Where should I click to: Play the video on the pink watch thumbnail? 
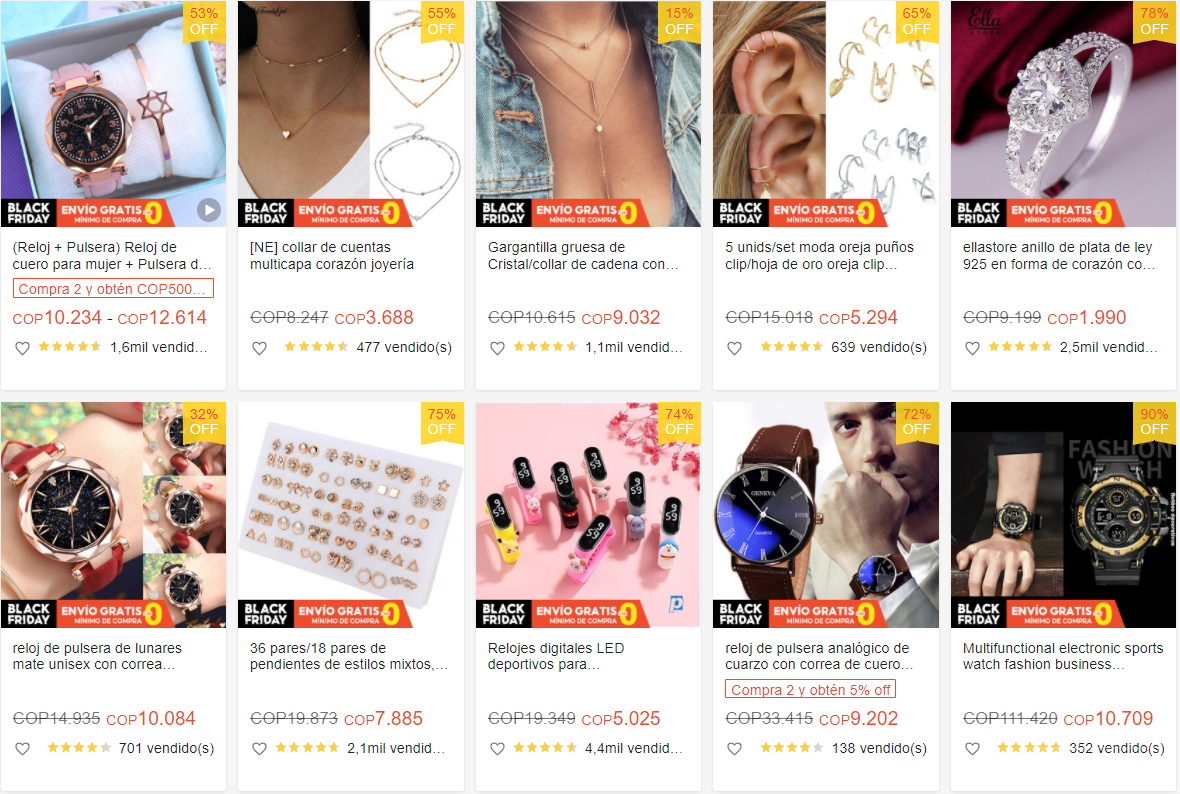208,211
